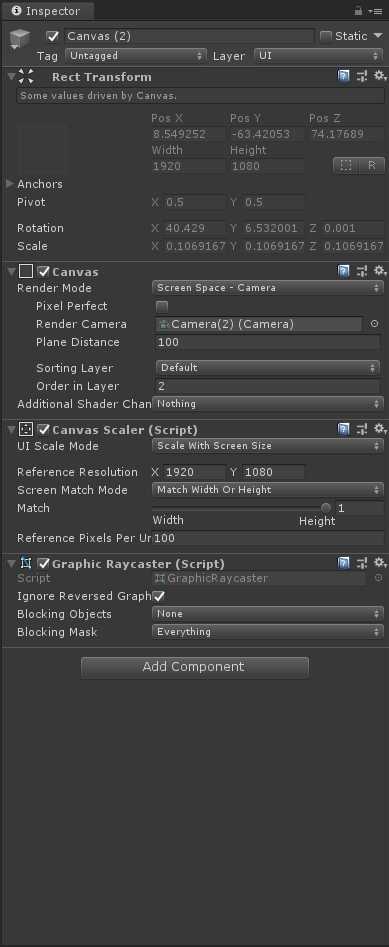The width and height of the screenshot is (389, 947).
Task: Click the Add Component button
Action: click(194, 667)
